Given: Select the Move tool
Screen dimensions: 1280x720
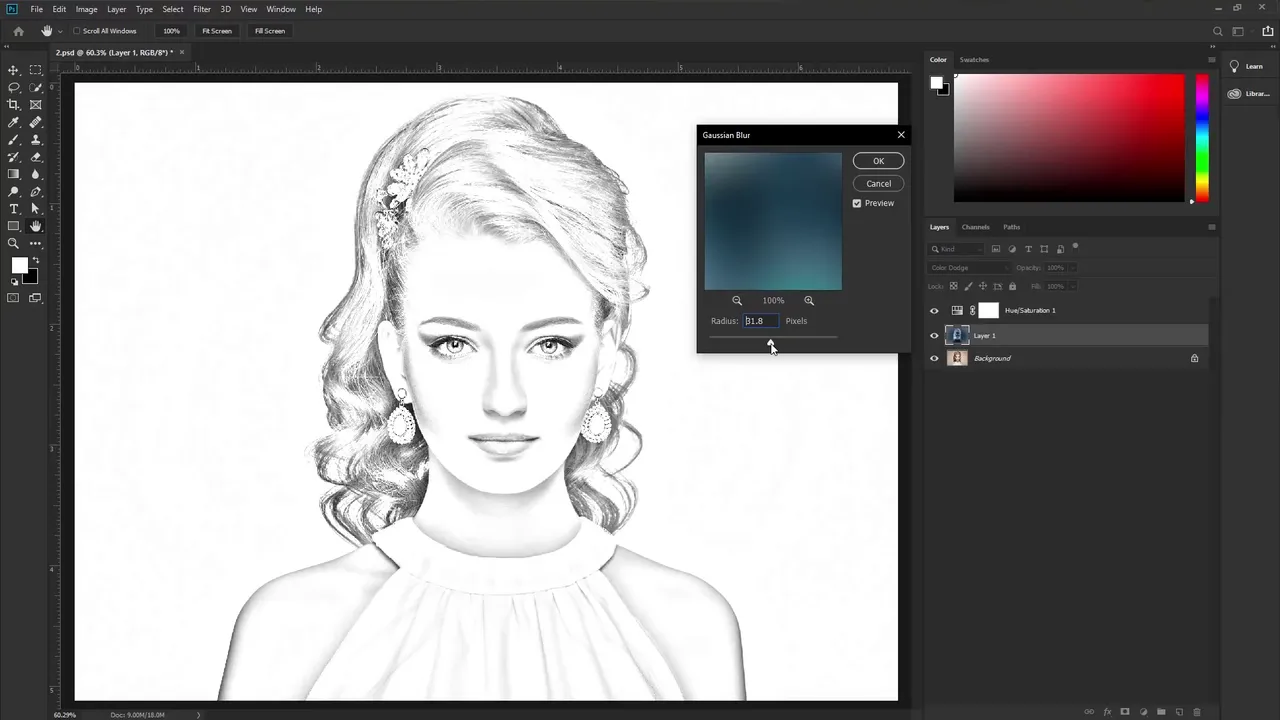Looking at the screenshot, I should [13, 70].
